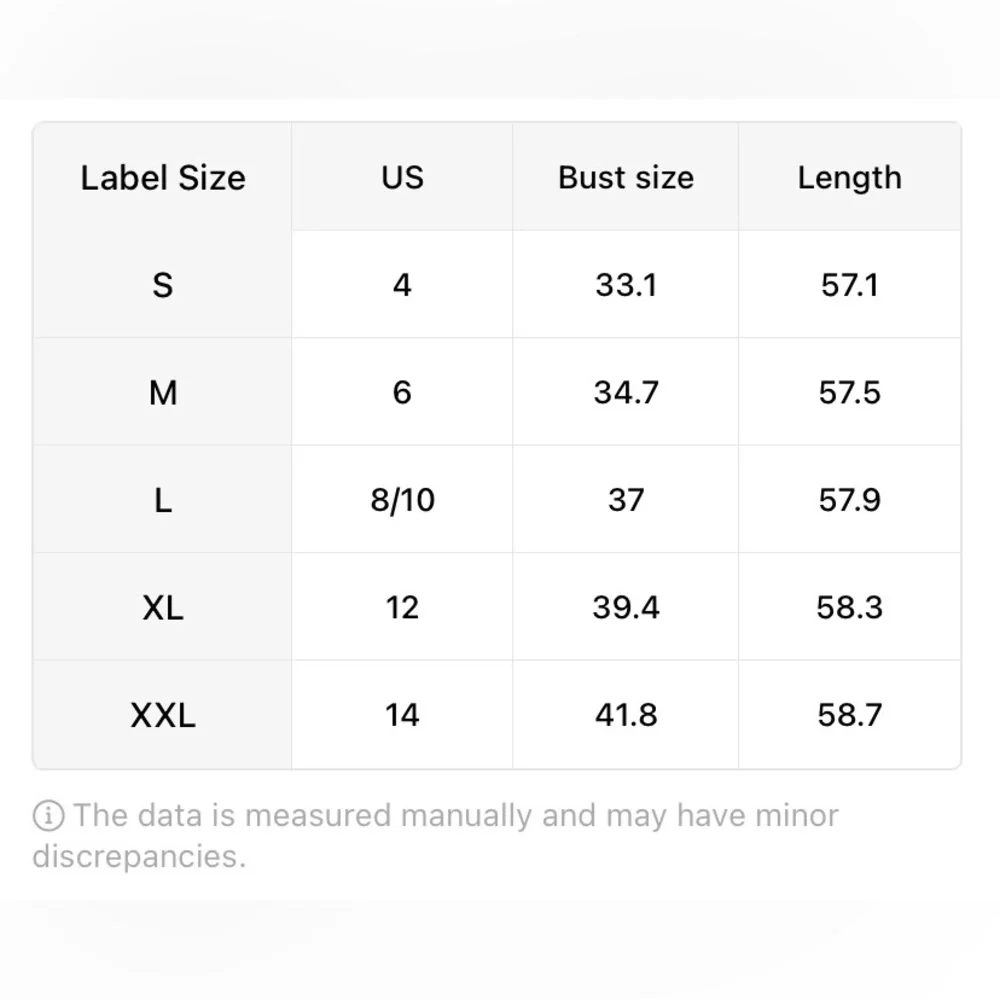Select the US size 12 cell
Viewport: 1000px width, 1000px height.
click(x=402, y=607)
